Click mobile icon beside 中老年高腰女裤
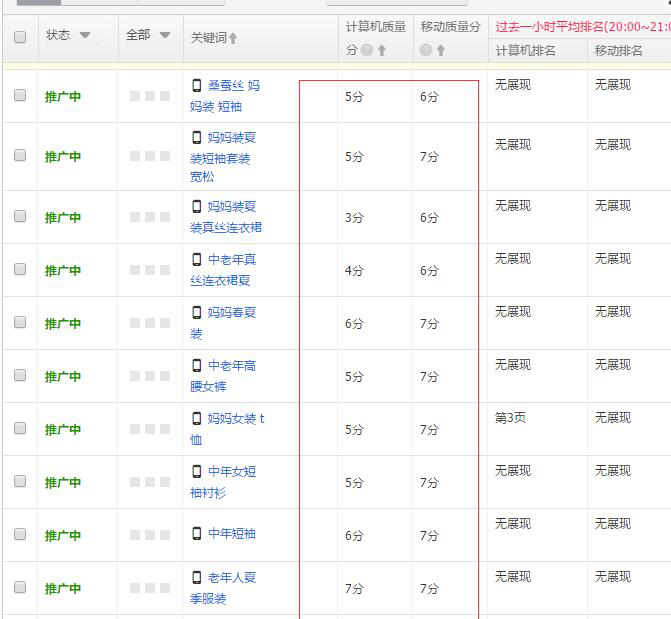The height and width of the screenshot is (619, 671). (x=196, y=366)
